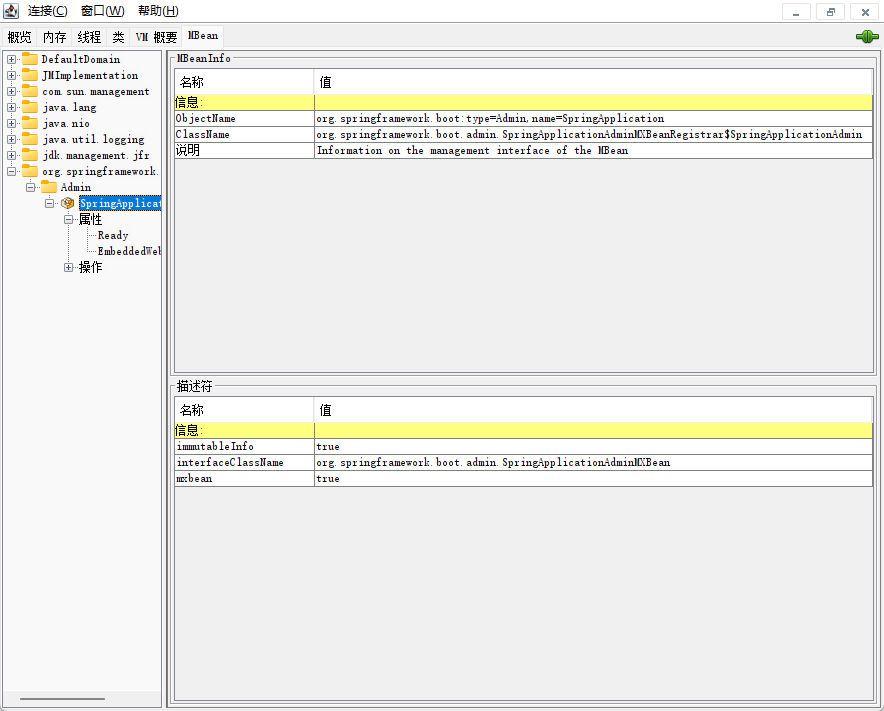Expand the 操作 operations node
This screenshot has width=884, height=711.
pyautogui.click(x=68, y=267)
